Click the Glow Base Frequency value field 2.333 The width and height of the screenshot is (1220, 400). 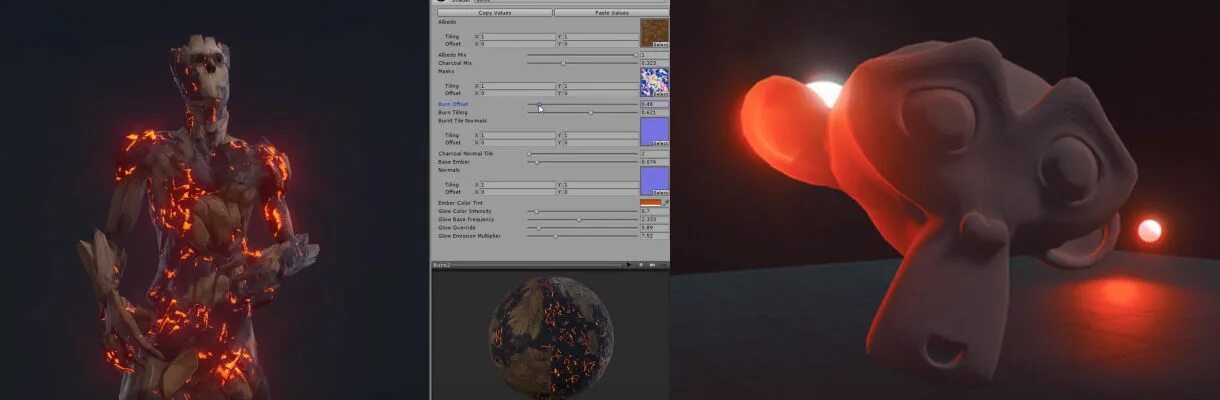click(x=654, y=219)
